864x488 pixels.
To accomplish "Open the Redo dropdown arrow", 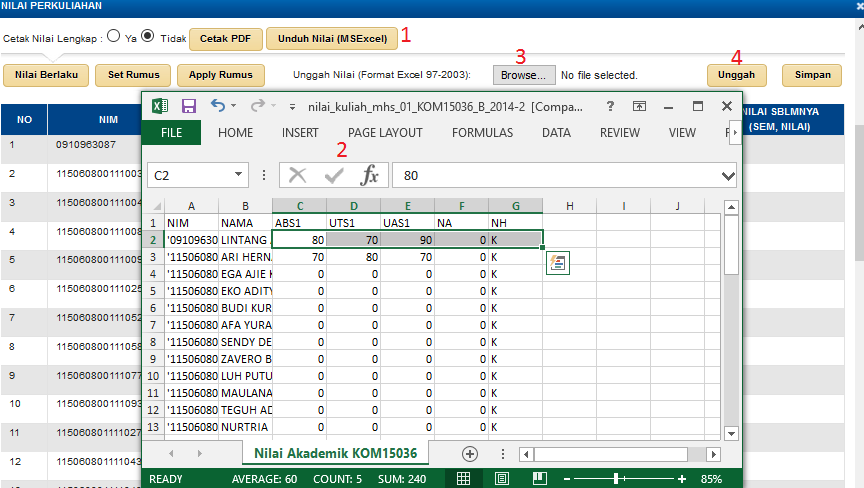I will (x=273, y=105).
